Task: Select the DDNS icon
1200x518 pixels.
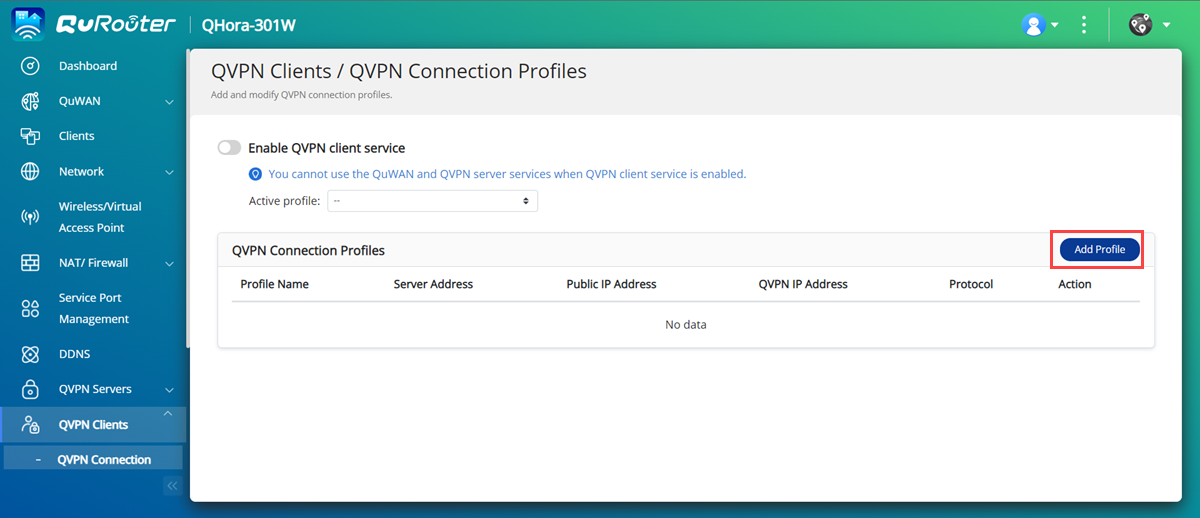Action: (30, 354)
